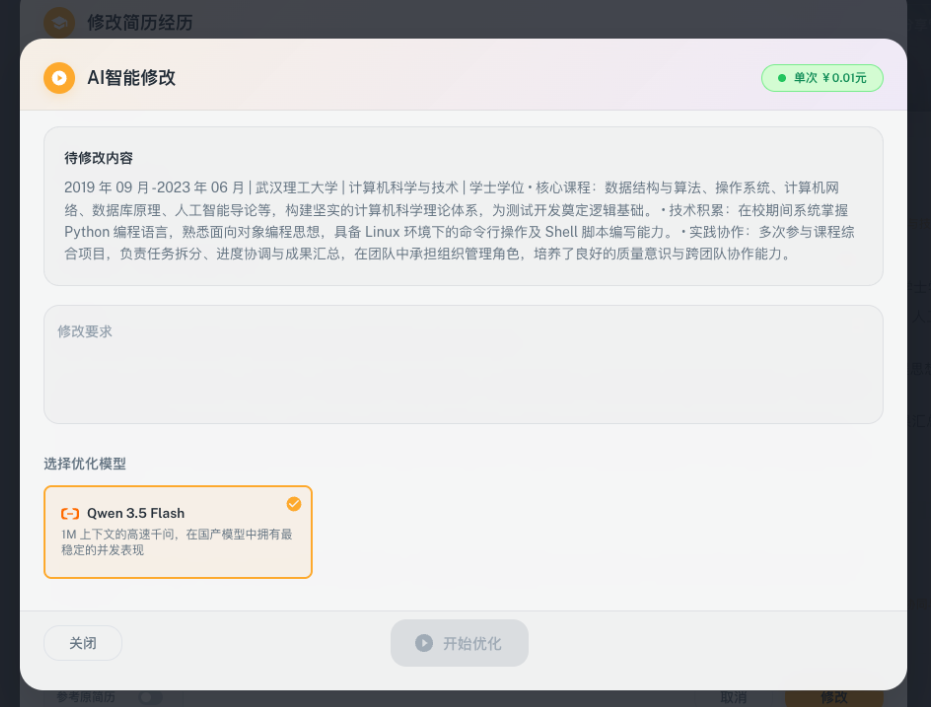Click the 修改简历经历 title in background

pos(140,23)
